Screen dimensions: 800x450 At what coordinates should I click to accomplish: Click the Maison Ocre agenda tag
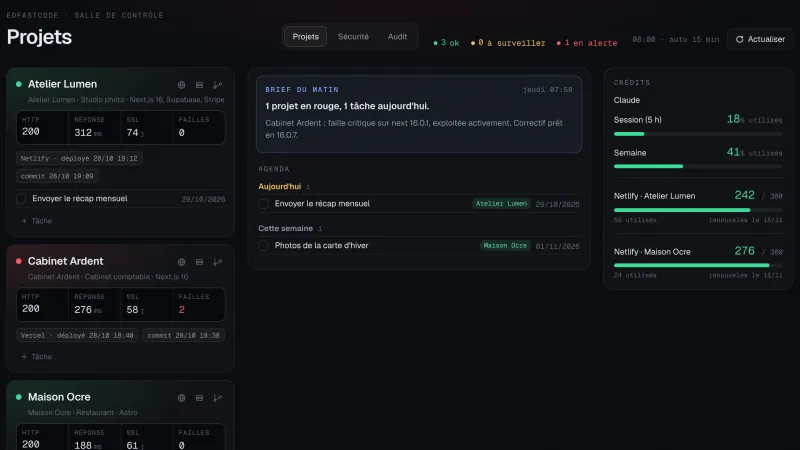[505, 245]
